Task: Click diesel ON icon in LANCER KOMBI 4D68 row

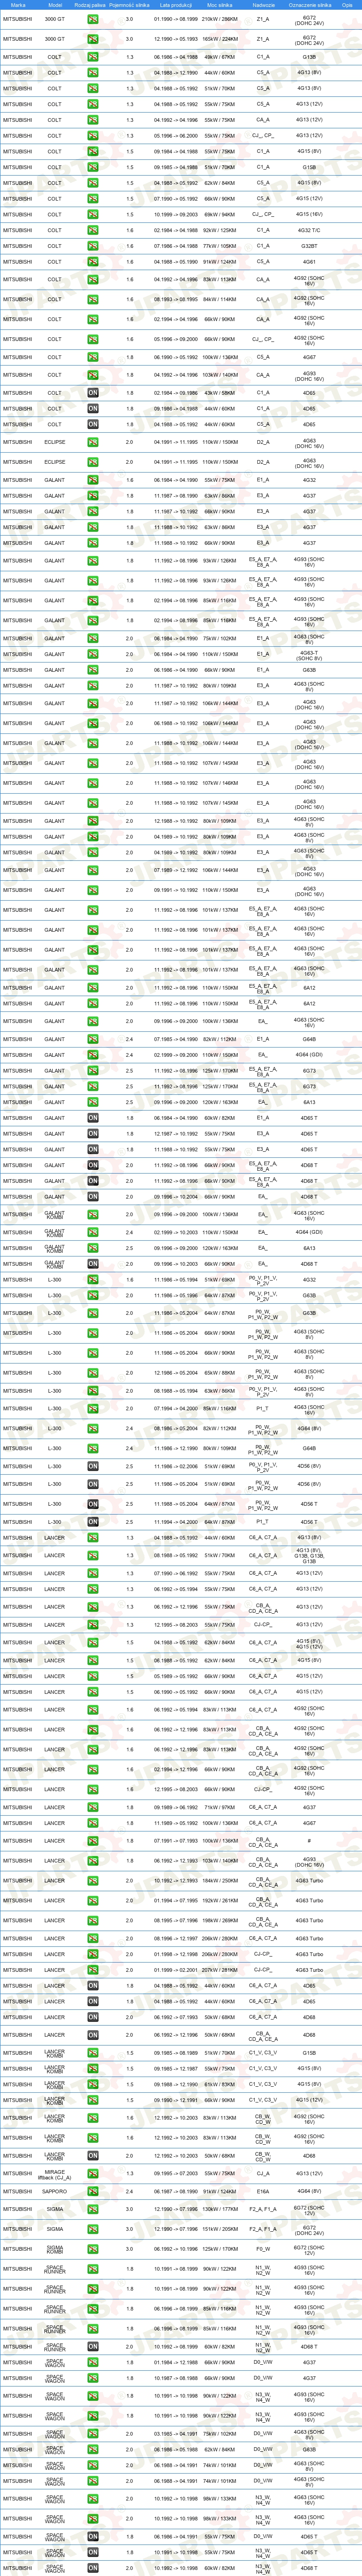Action: pos(92,2156)
